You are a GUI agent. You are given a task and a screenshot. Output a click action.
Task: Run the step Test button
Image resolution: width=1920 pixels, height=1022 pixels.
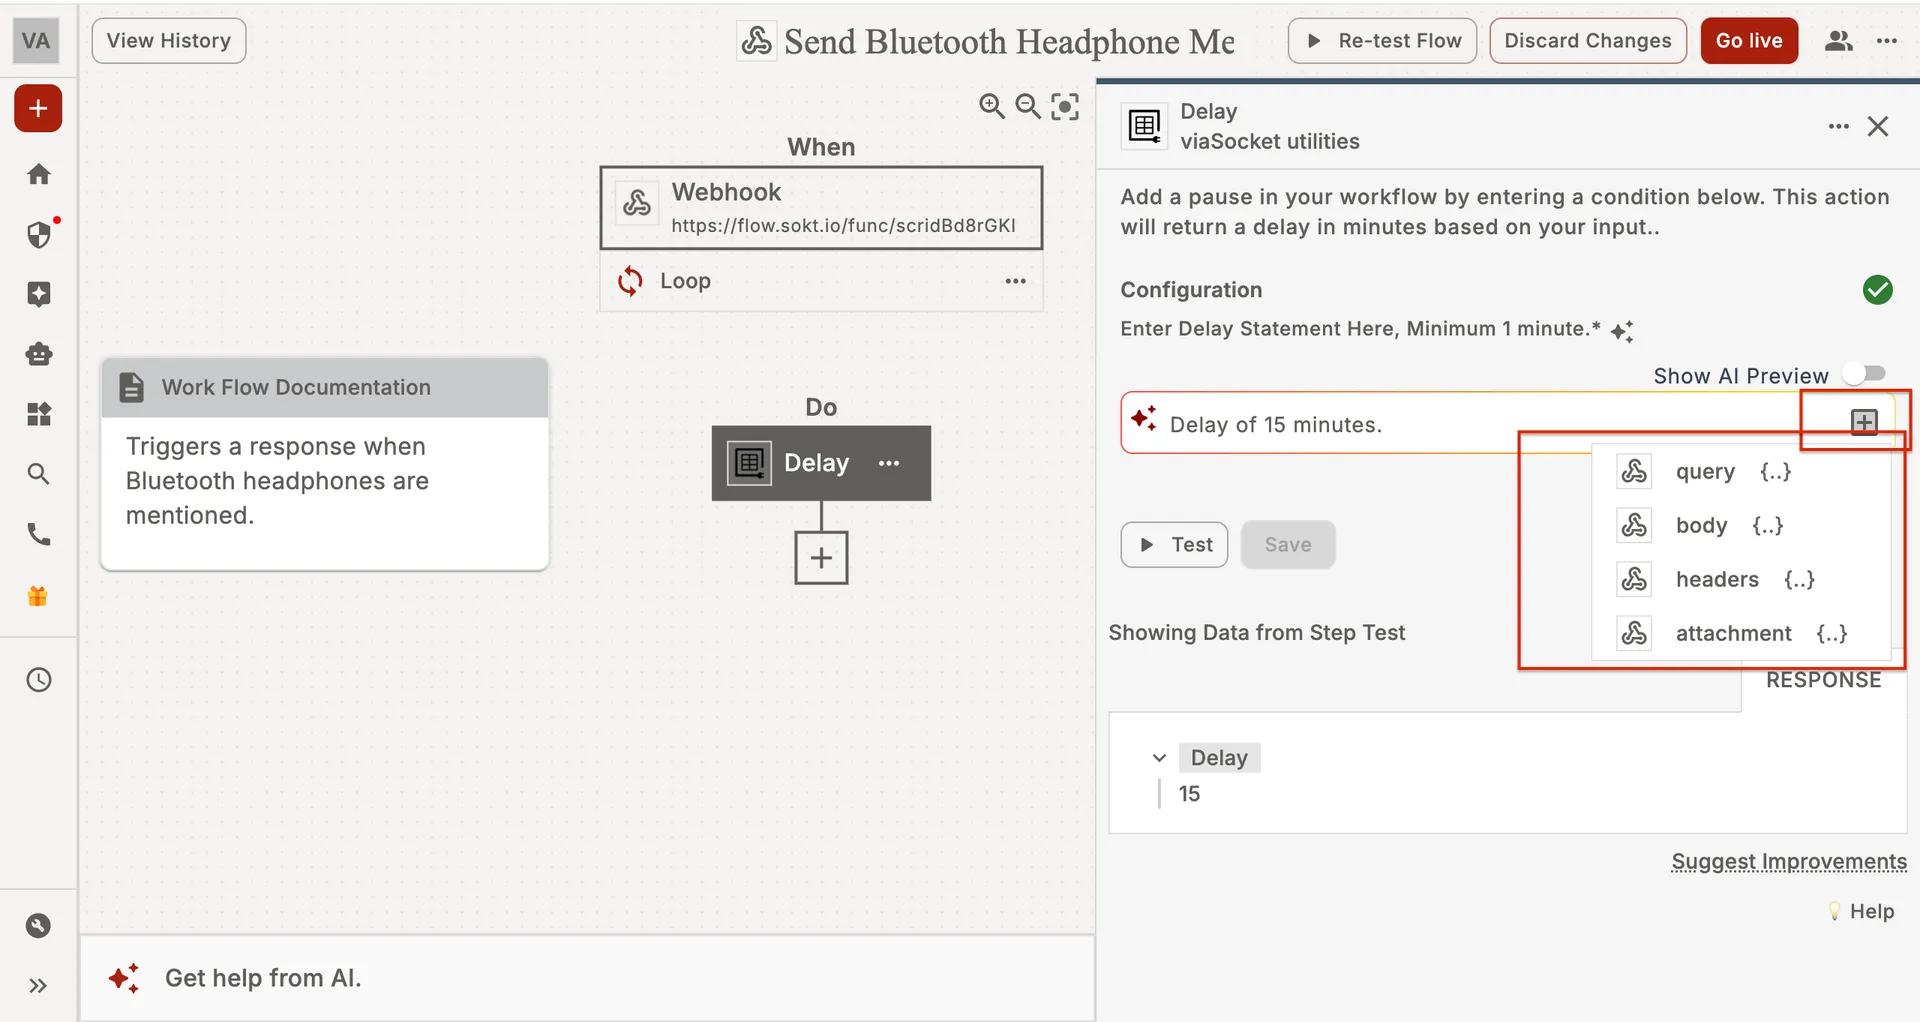(1174, 545)
